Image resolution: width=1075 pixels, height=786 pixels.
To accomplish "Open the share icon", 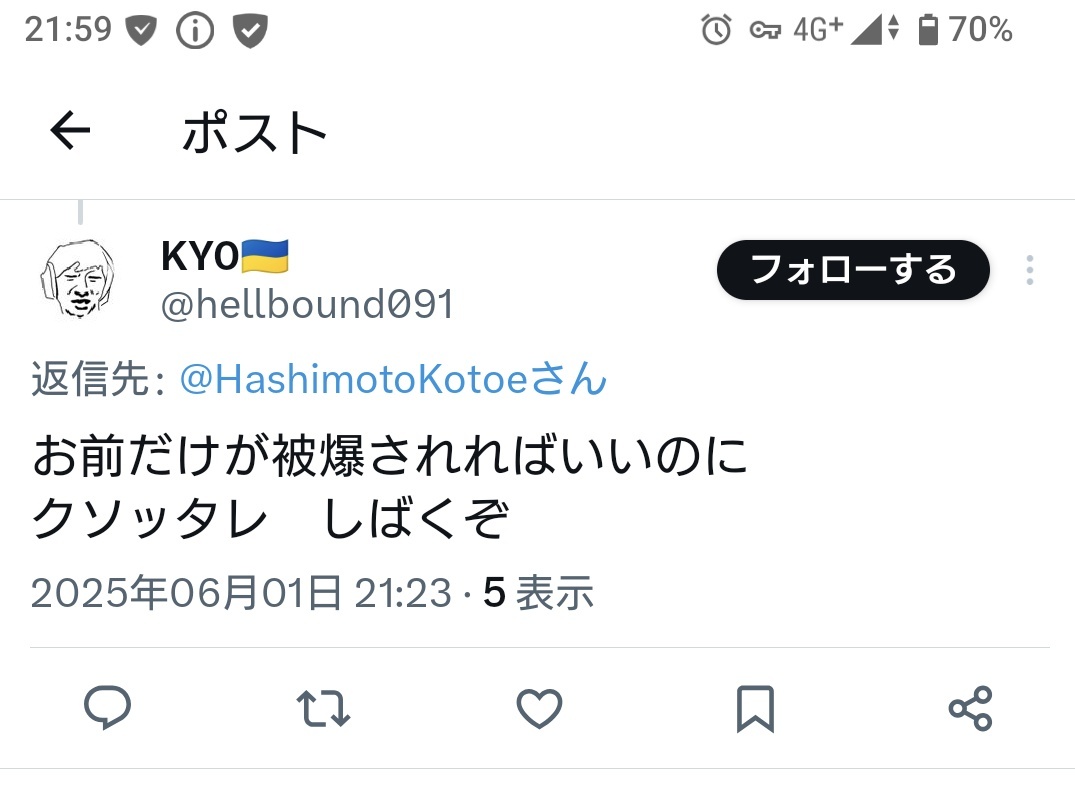I will click(x=971, y=708).
